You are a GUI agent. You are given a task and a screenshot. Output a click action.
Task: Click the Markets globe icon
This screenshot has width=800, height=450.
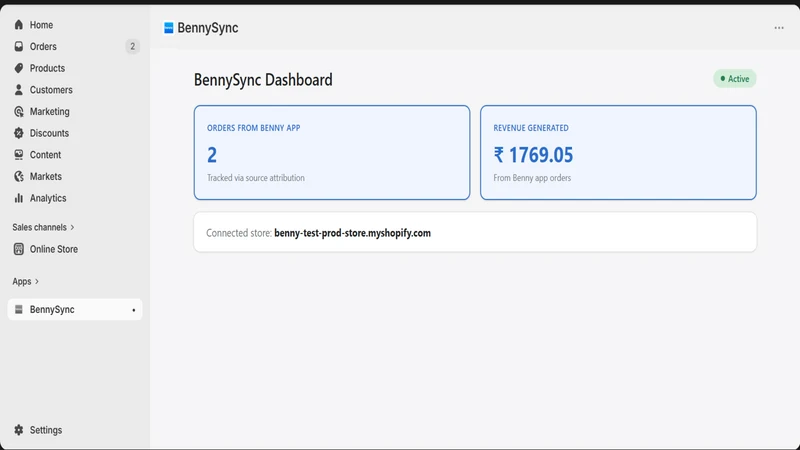tap(19, 177)
